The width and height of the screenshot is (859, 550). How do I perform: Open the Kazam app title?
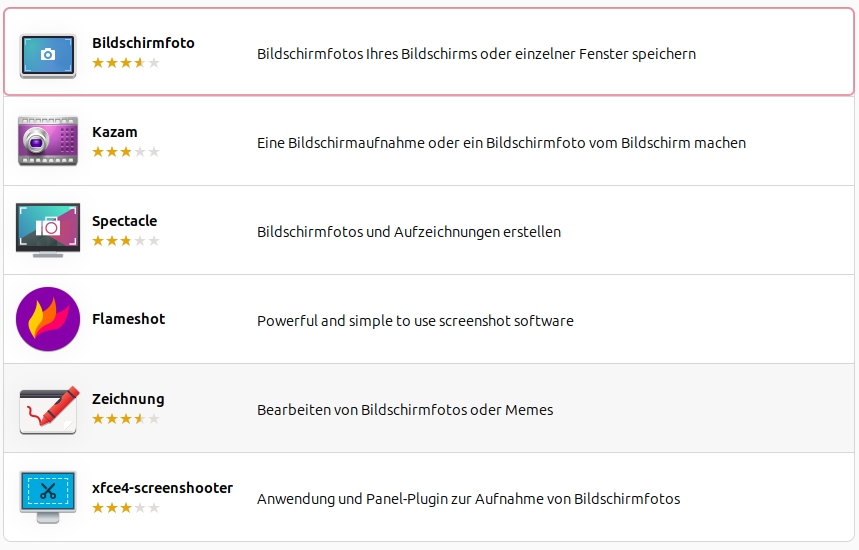[x=115, y=132]
